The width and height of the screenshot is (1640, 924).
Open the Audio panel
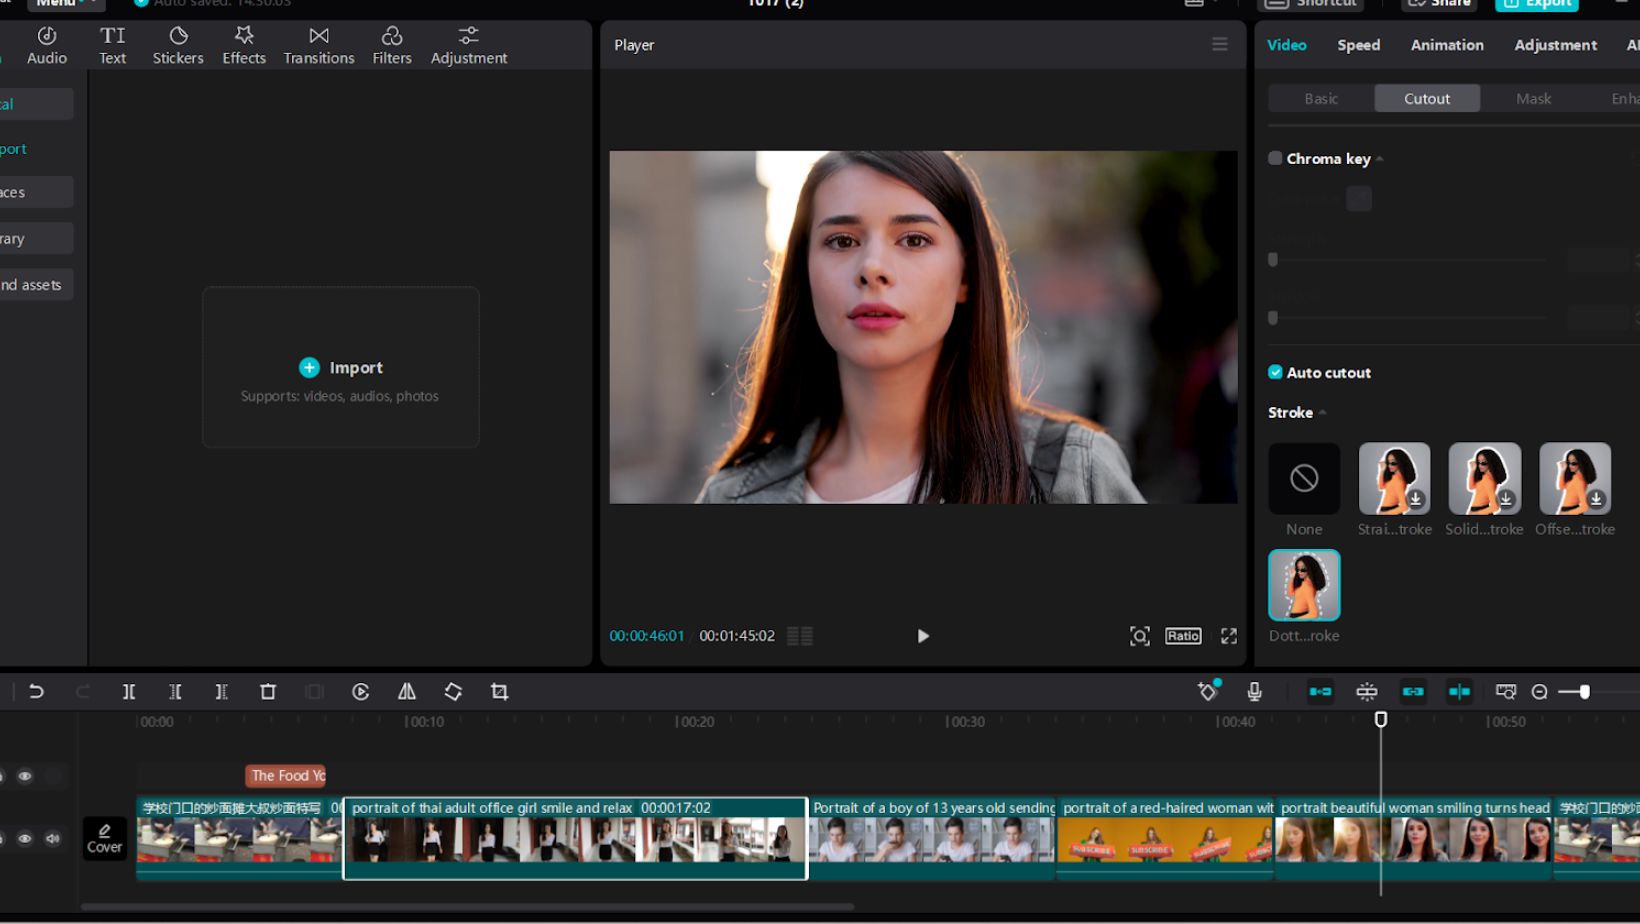click(47, 45)
